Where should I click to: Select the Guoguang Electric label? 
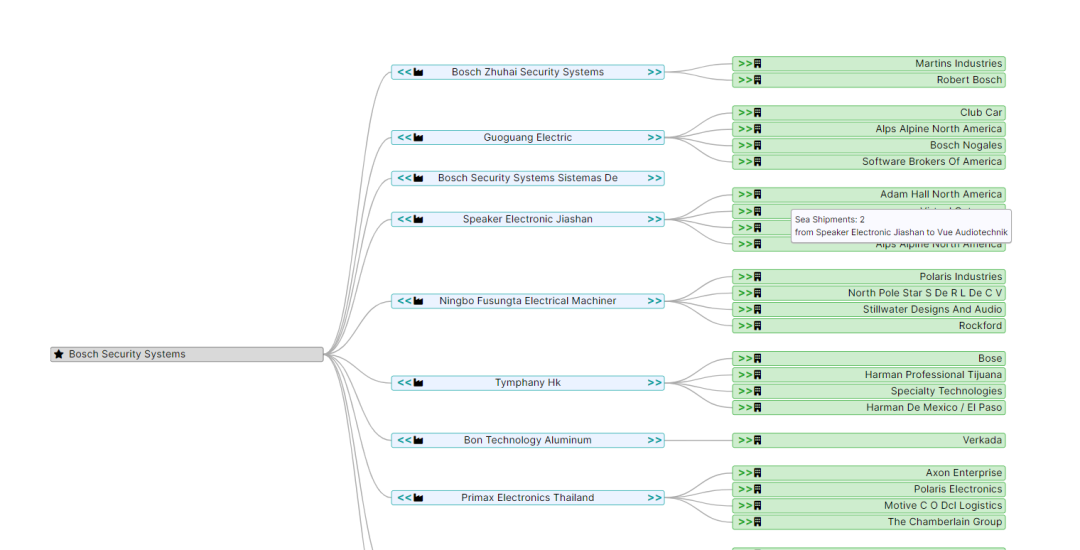click(x=528, y=138)
